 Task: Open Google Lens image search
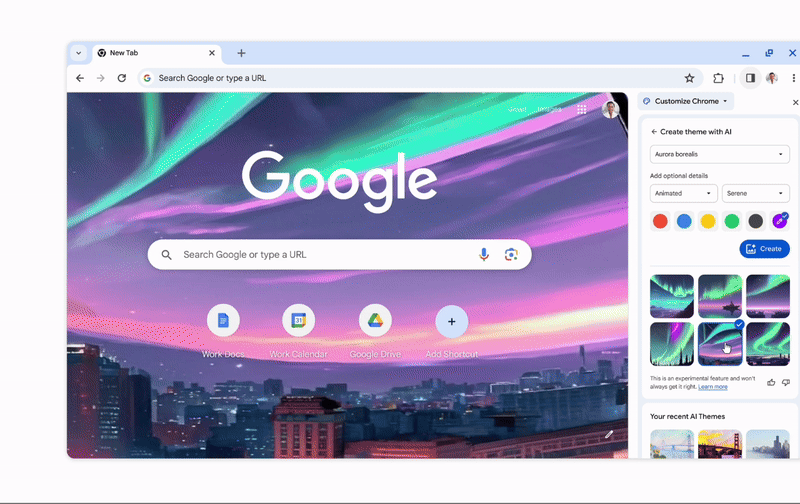click(x=511, y=255)
